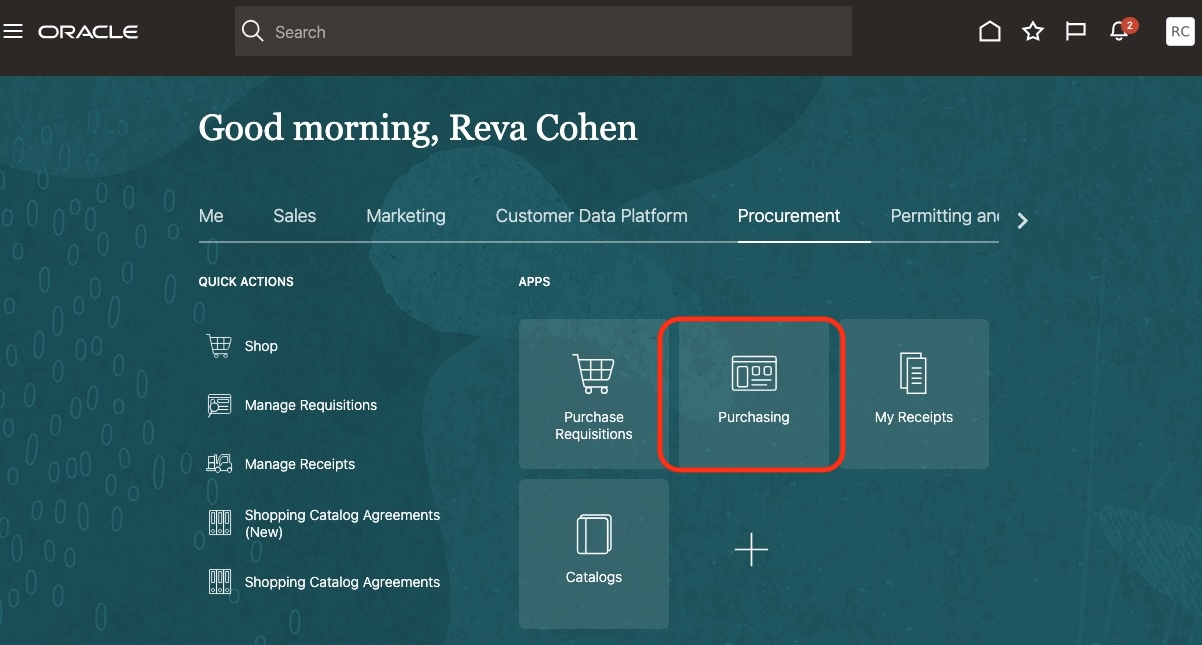
Task: Go to the home page icon
Action: tap(989, 31)
